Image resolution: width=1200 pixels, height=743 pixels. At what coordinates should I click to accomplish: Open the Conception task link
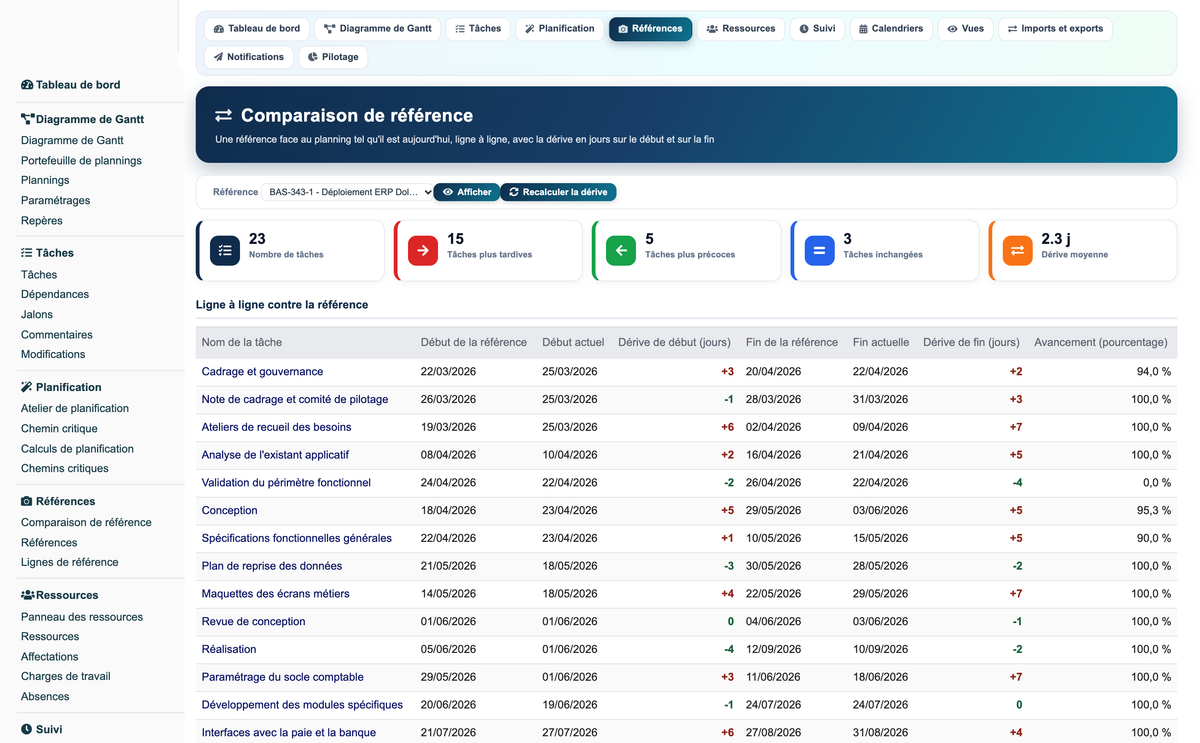[x=230, y=510]
